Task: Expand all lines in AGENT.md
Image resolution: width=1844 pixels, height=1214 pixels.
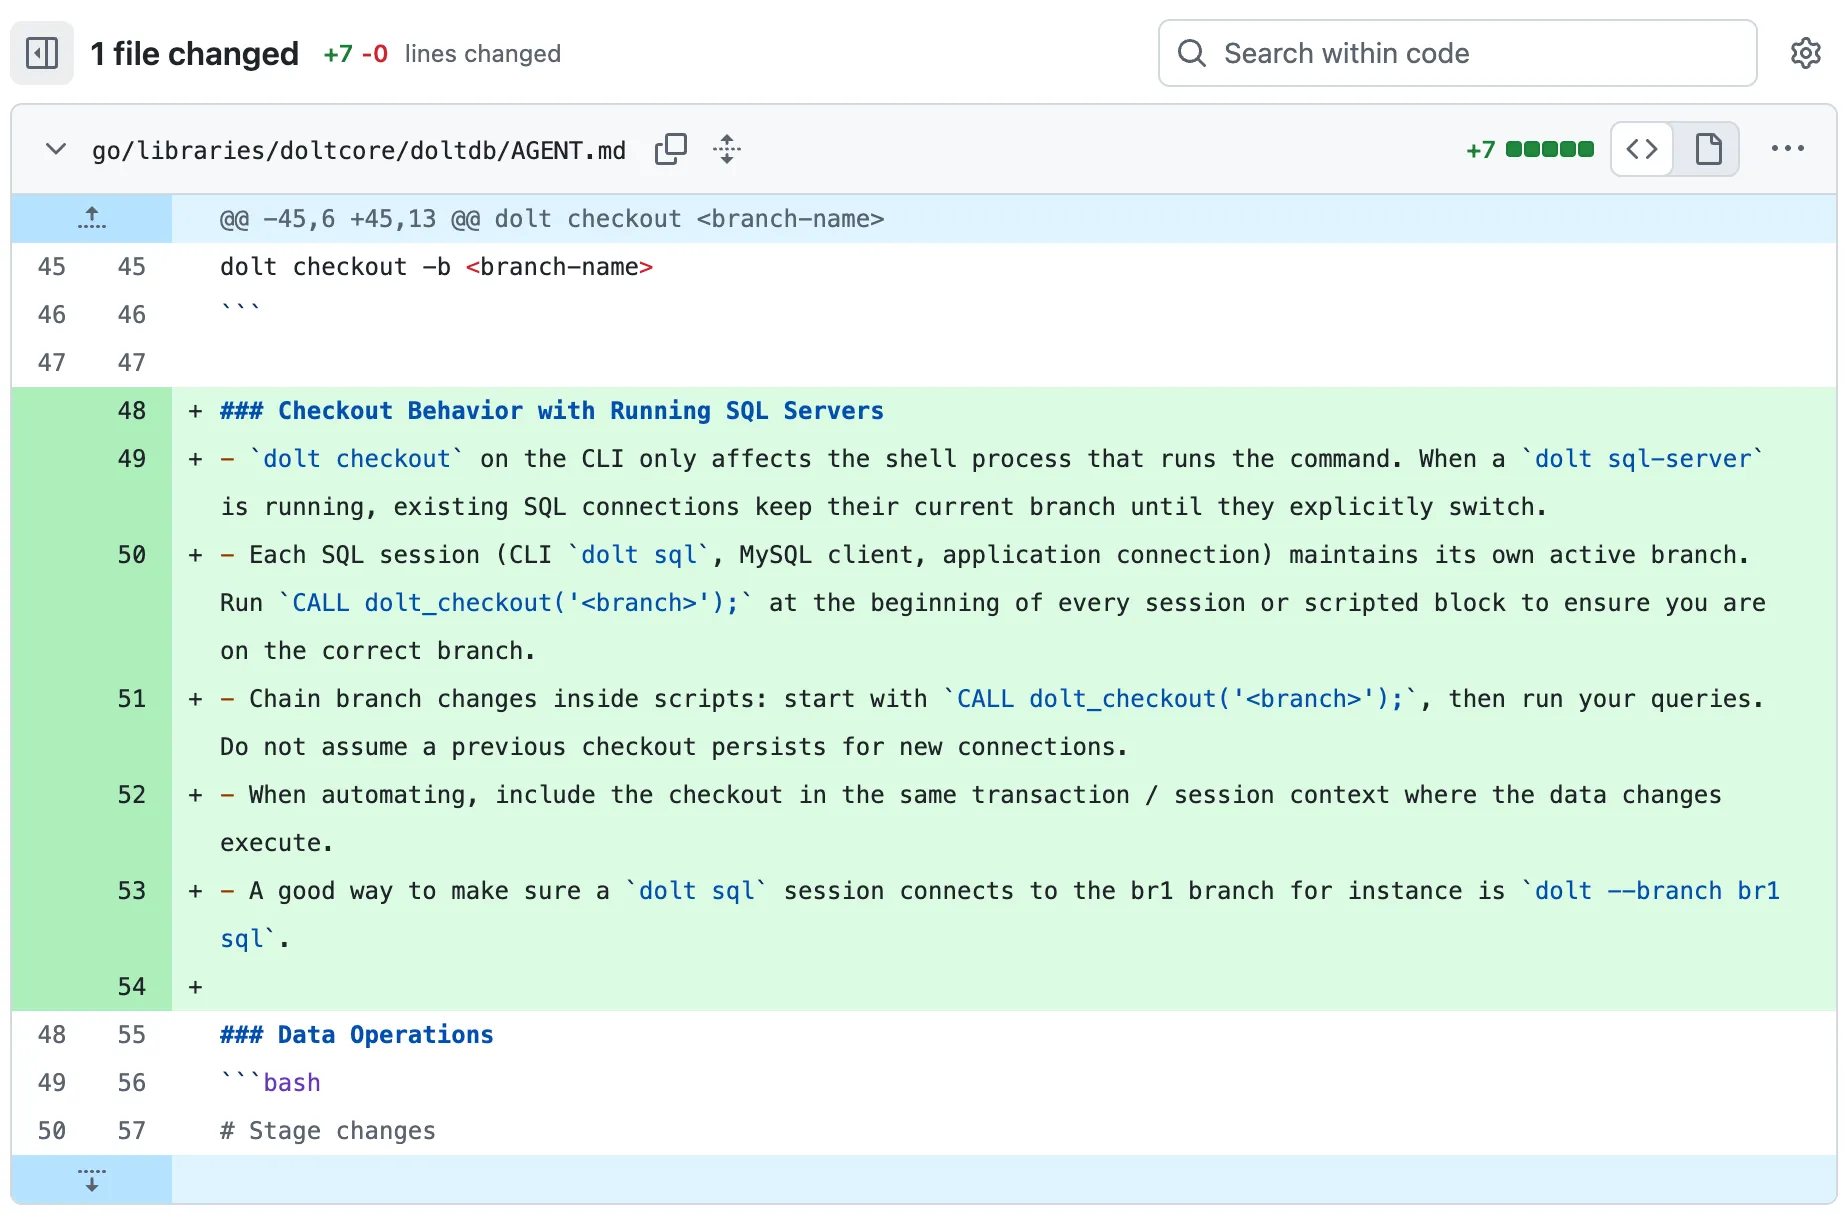Action: [x=727, y=150]
